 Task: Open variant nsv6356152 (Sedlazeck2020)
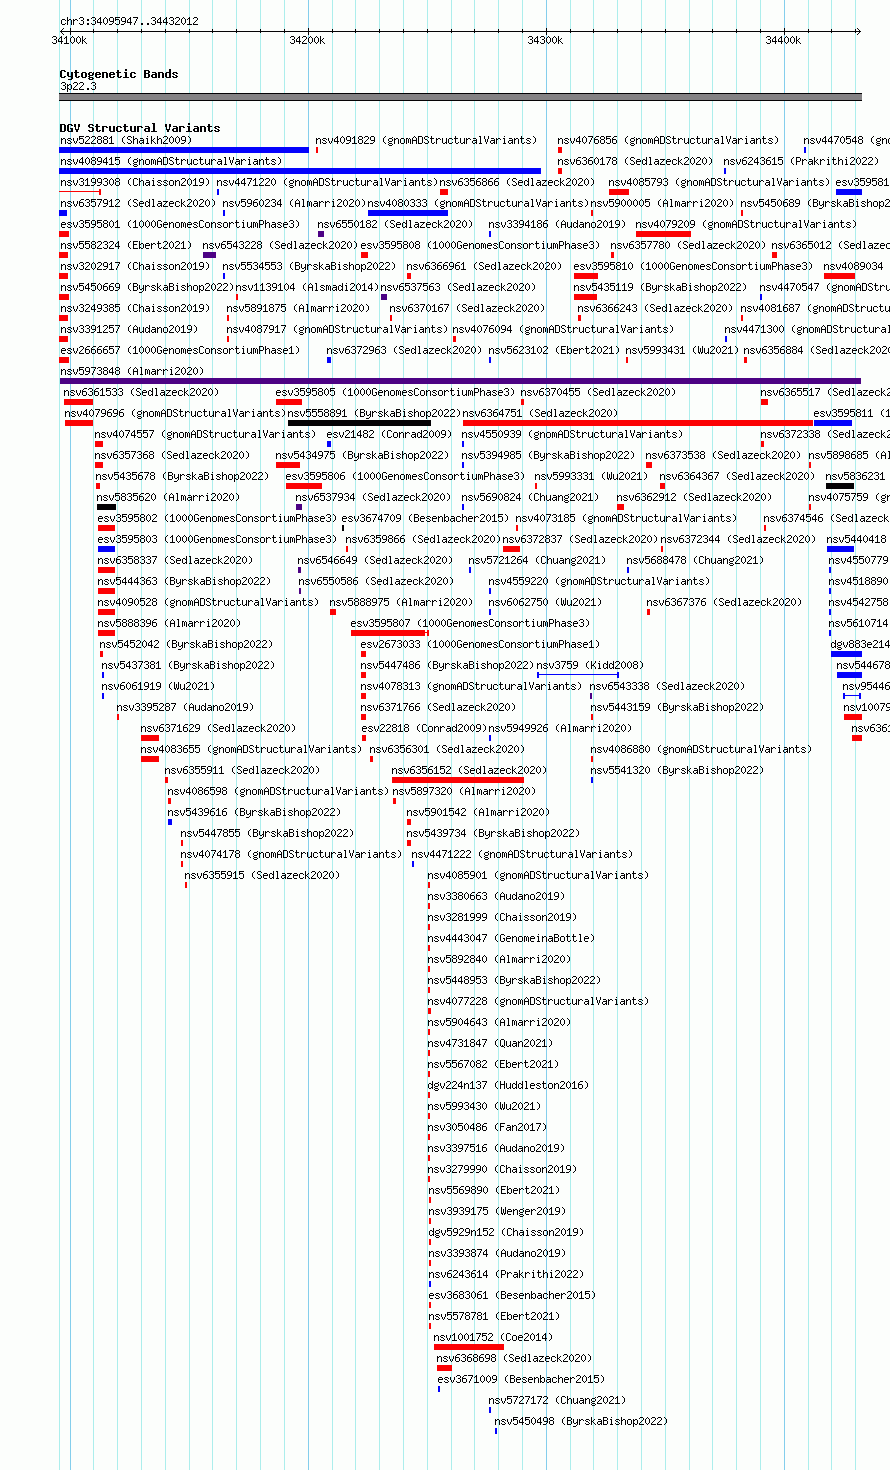[x=469, y=771]
